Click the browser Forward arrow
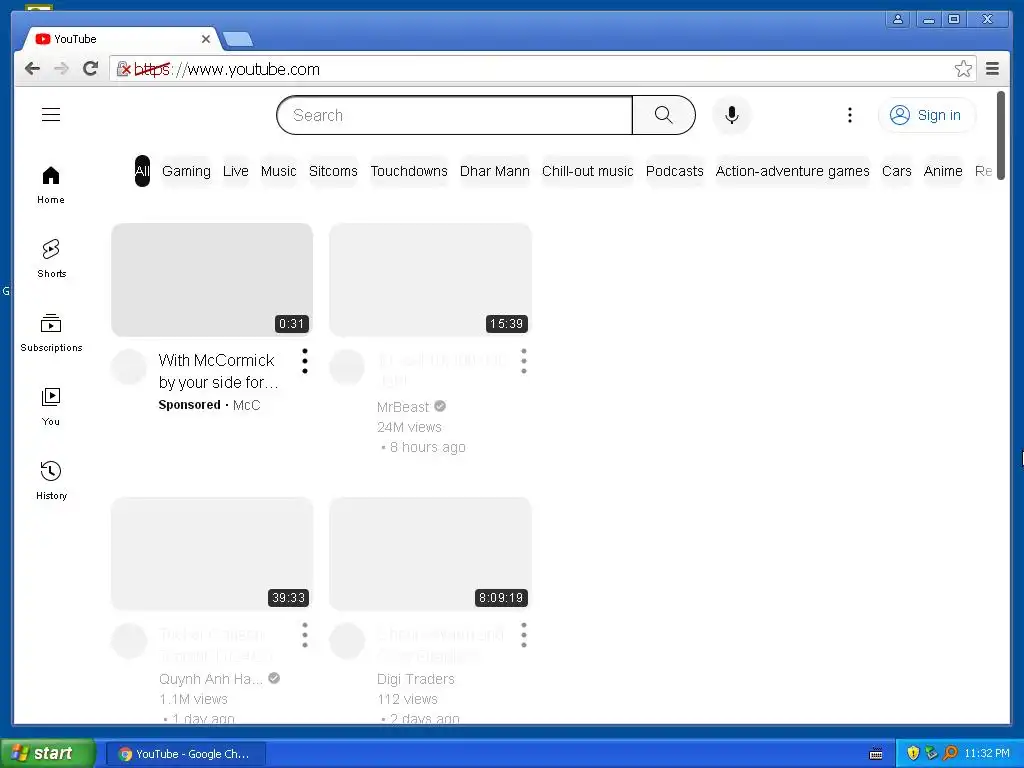1024x768 pixels. click(61, 69)
